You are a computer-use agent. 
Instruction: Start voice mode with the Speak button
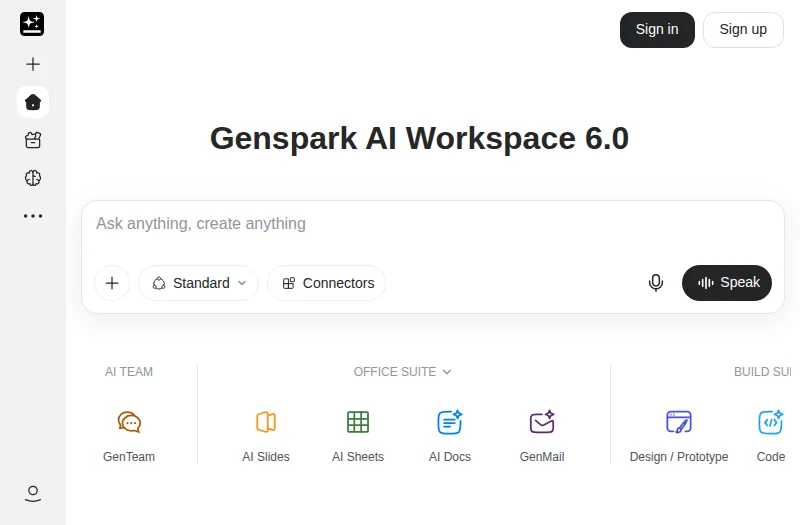coord(727,283)
